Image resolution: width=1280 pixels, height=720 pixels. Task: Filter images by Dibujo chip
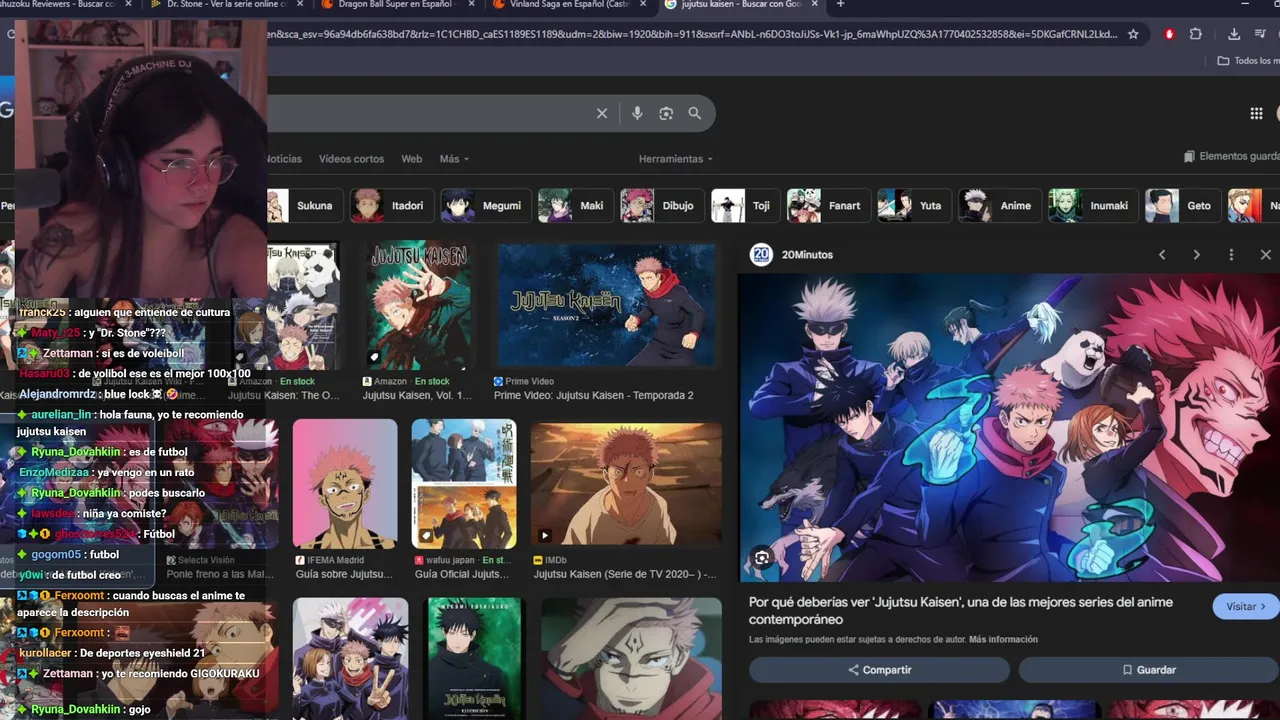[662, 206]
